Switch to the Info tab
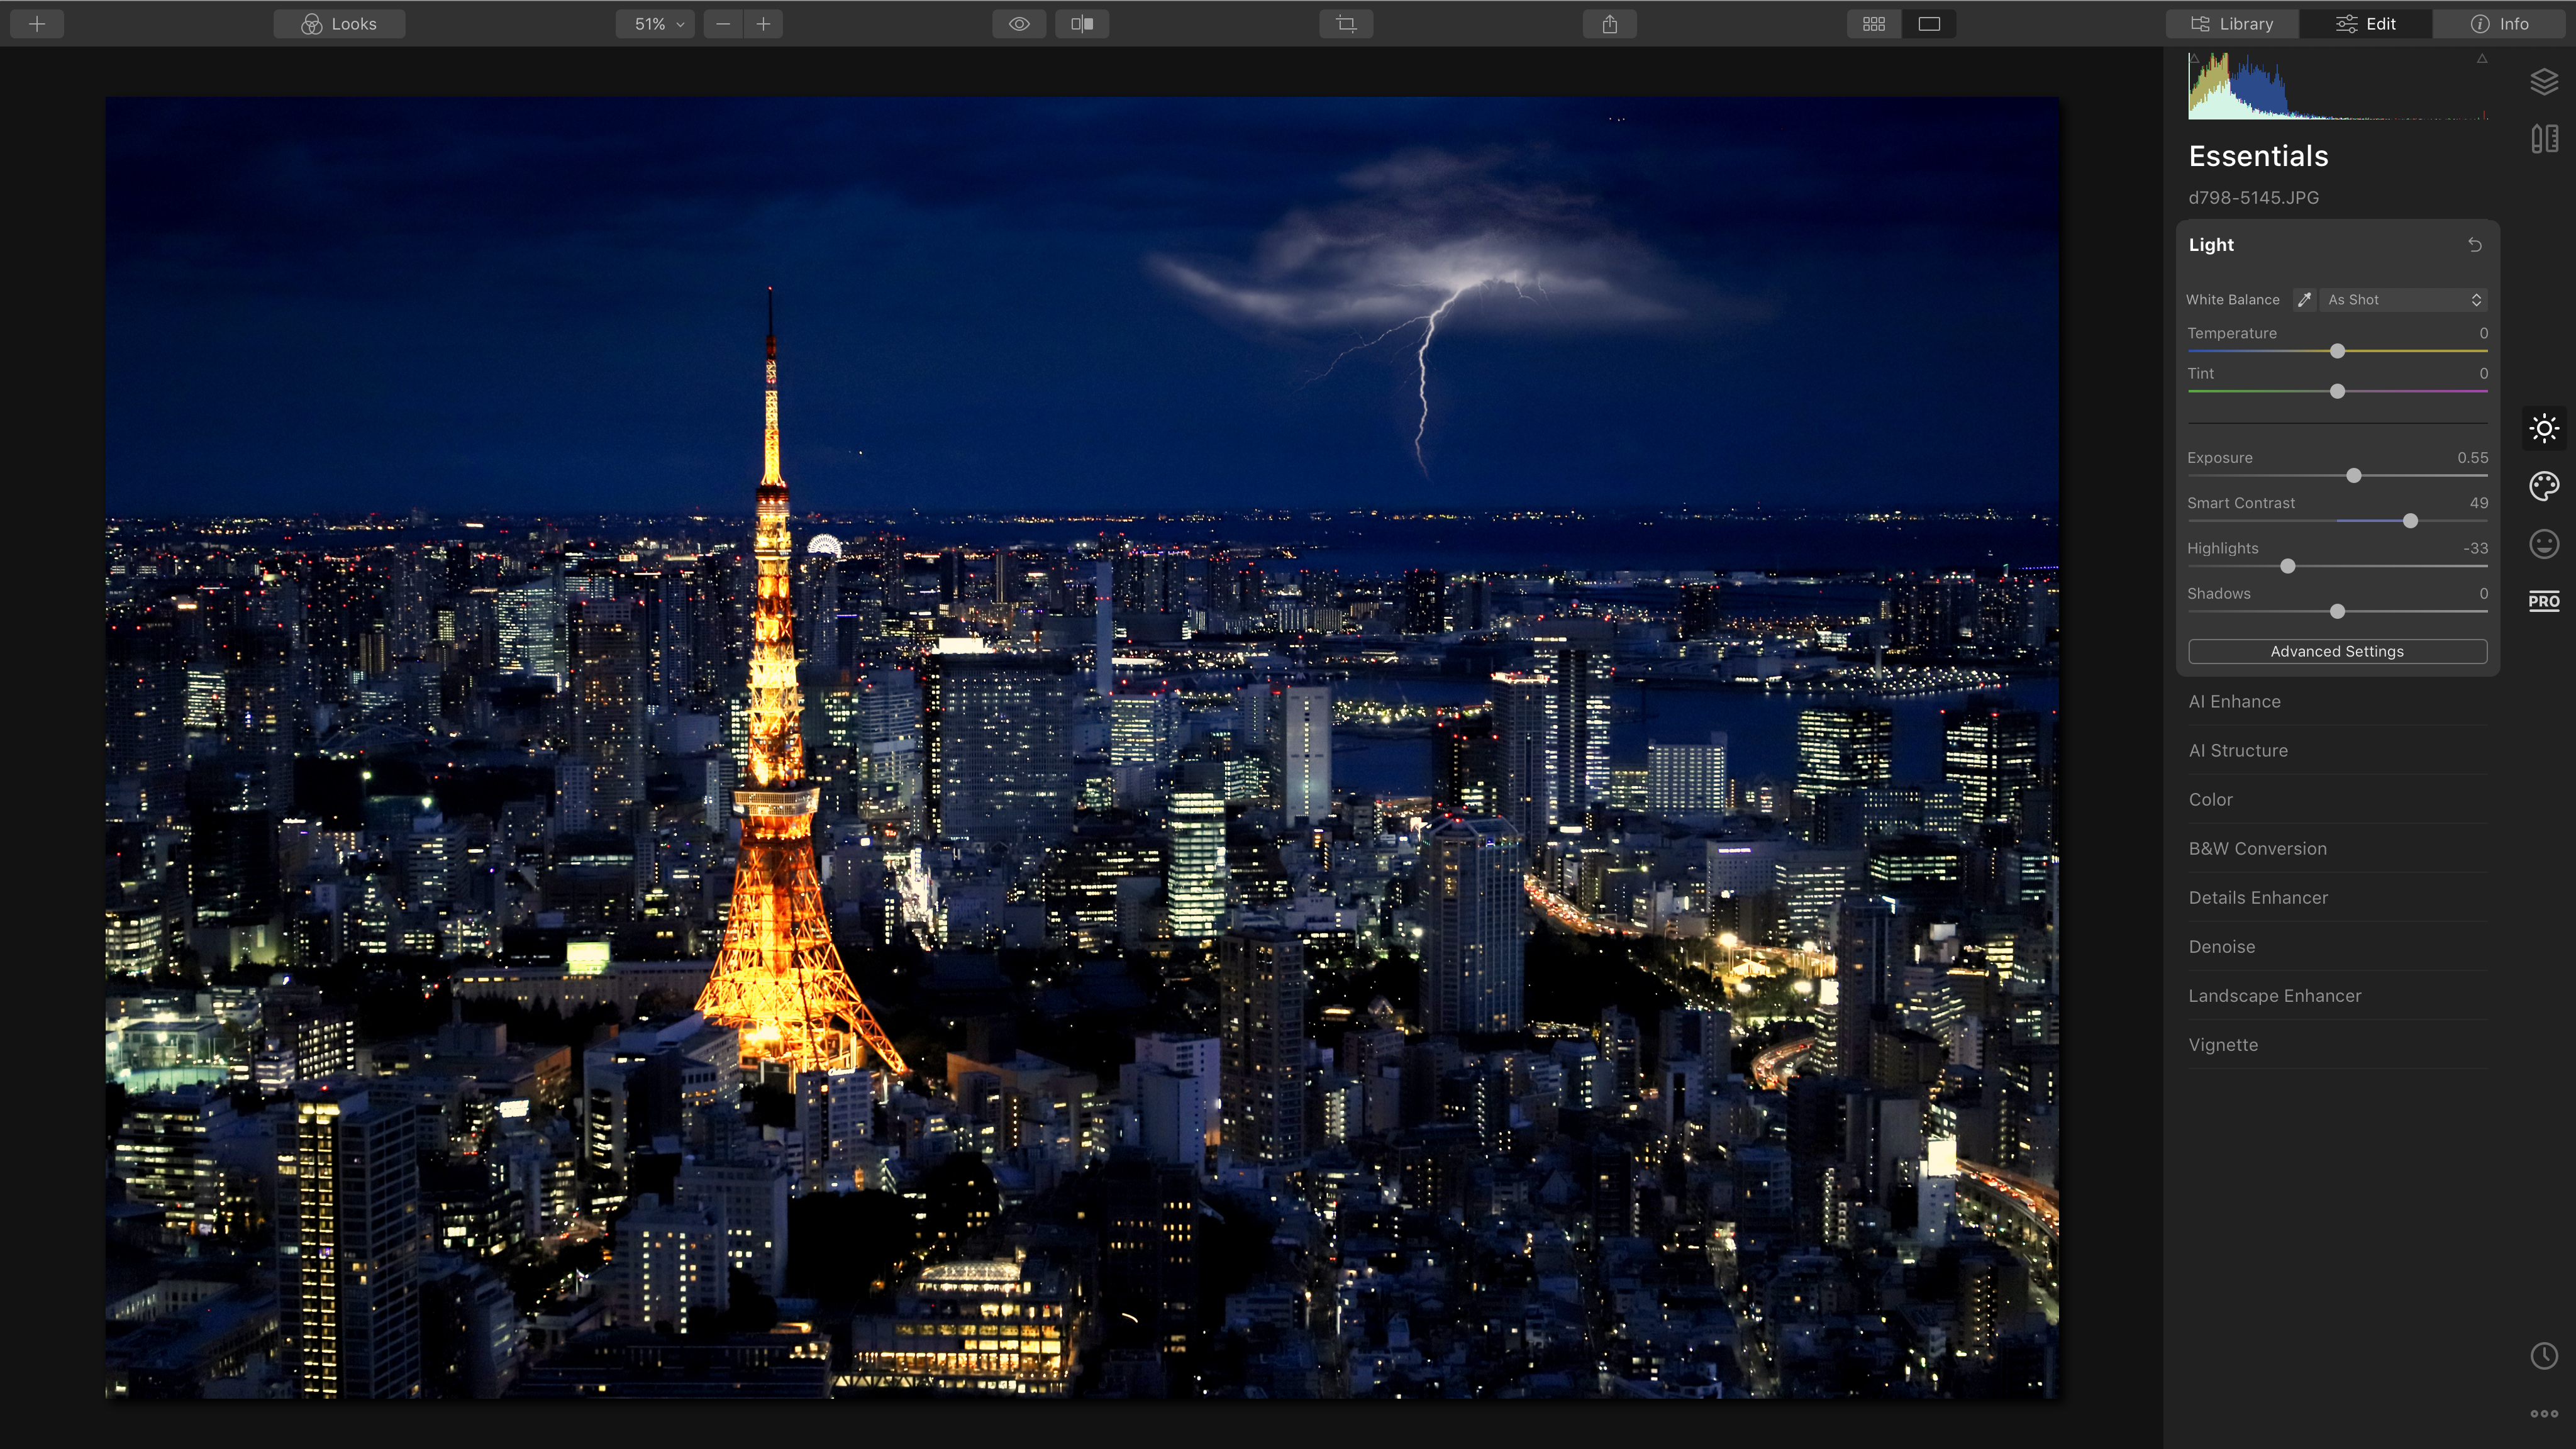The image size is (2576, 1449). click(2499, 24)
